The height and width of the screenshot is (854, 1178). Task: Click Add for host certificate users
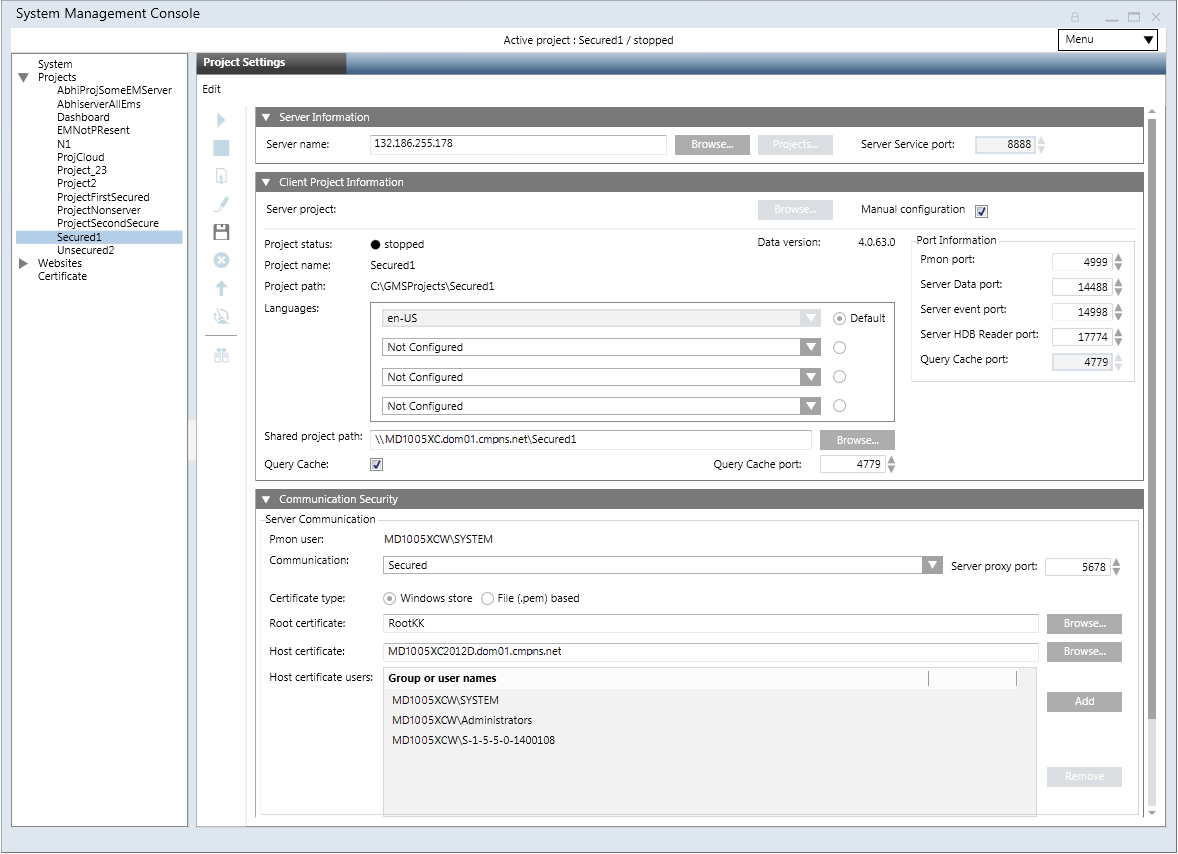point(1084,702)
